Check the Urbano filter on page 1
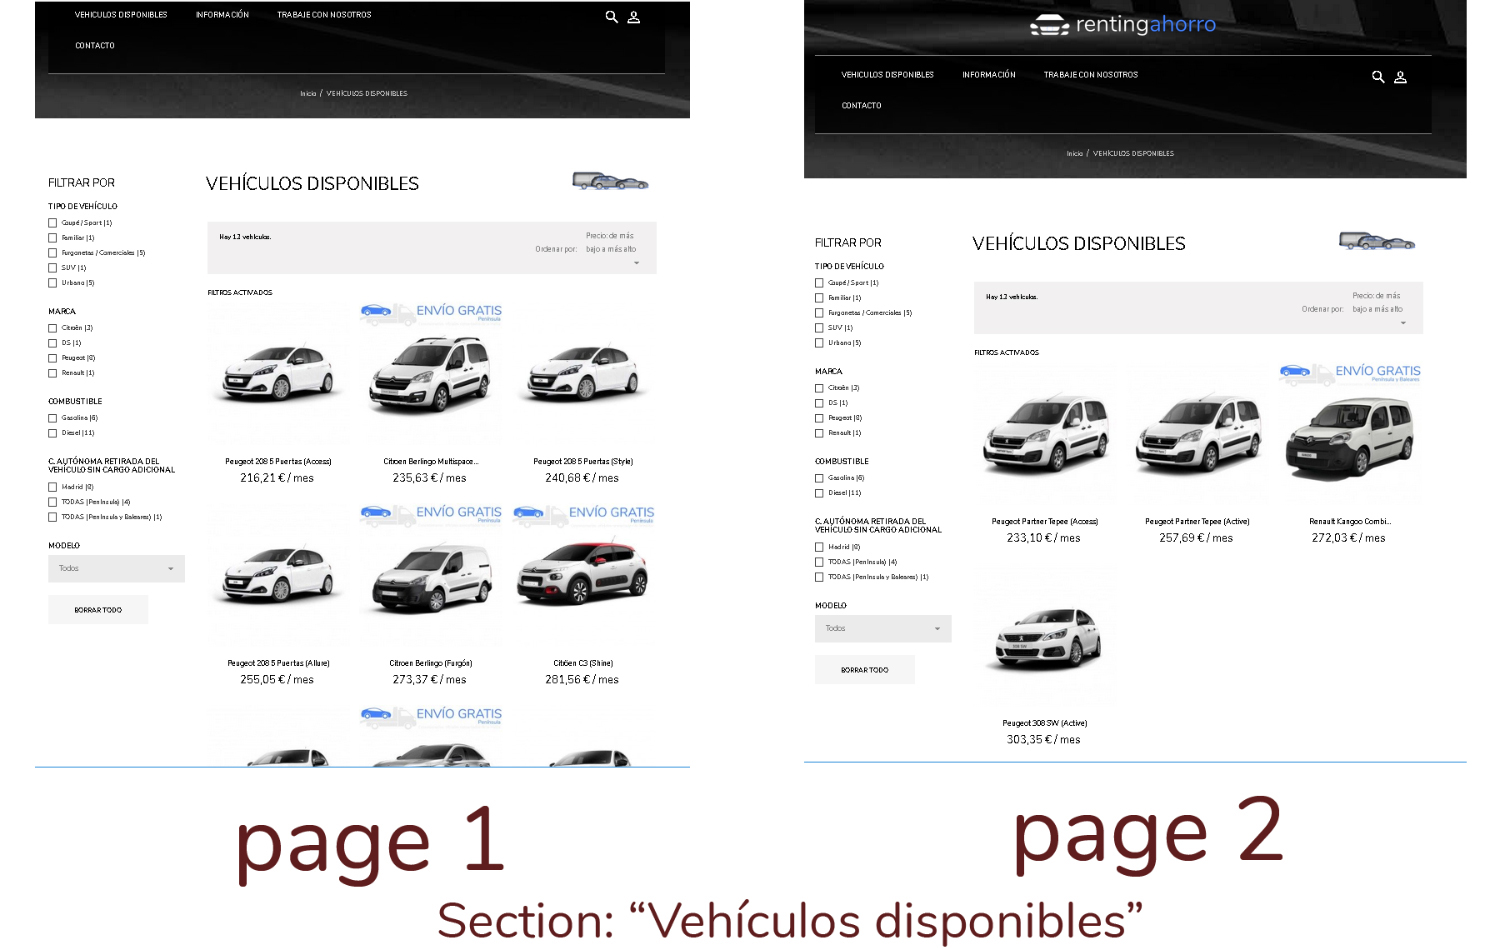 pos(53,283)
